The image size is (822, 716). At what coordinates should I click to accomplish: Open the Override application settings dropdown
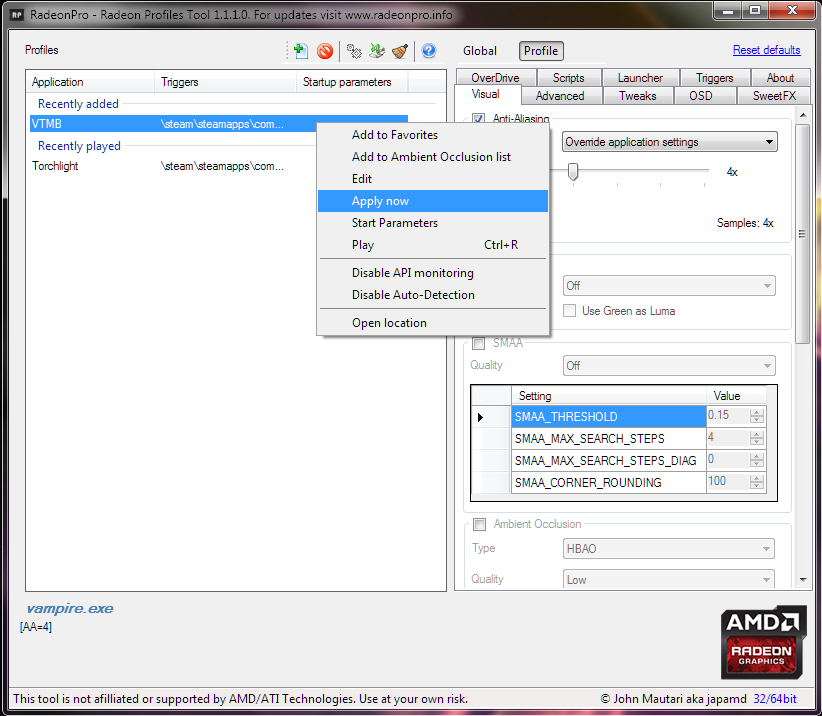tap(669, 142)
